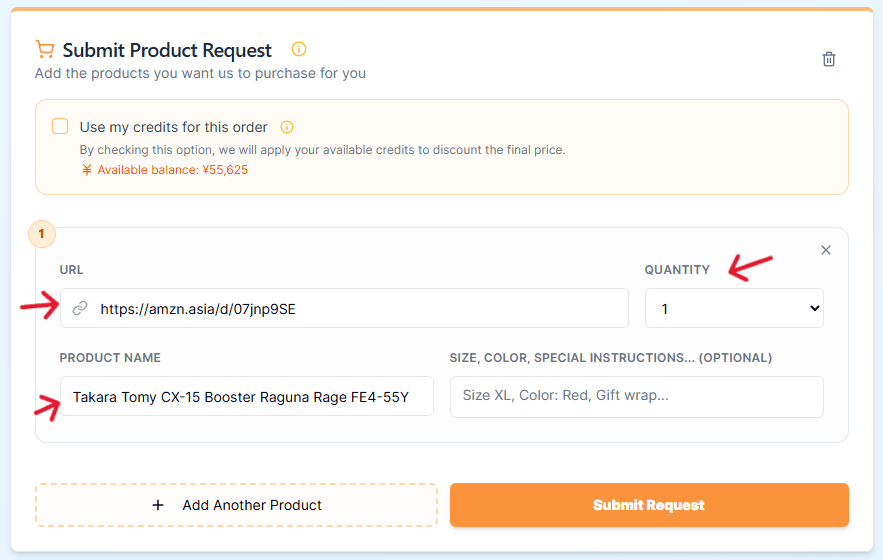The image size is (883, 560).
Task: Click the number 1 product badge
Action: (41, 235)
